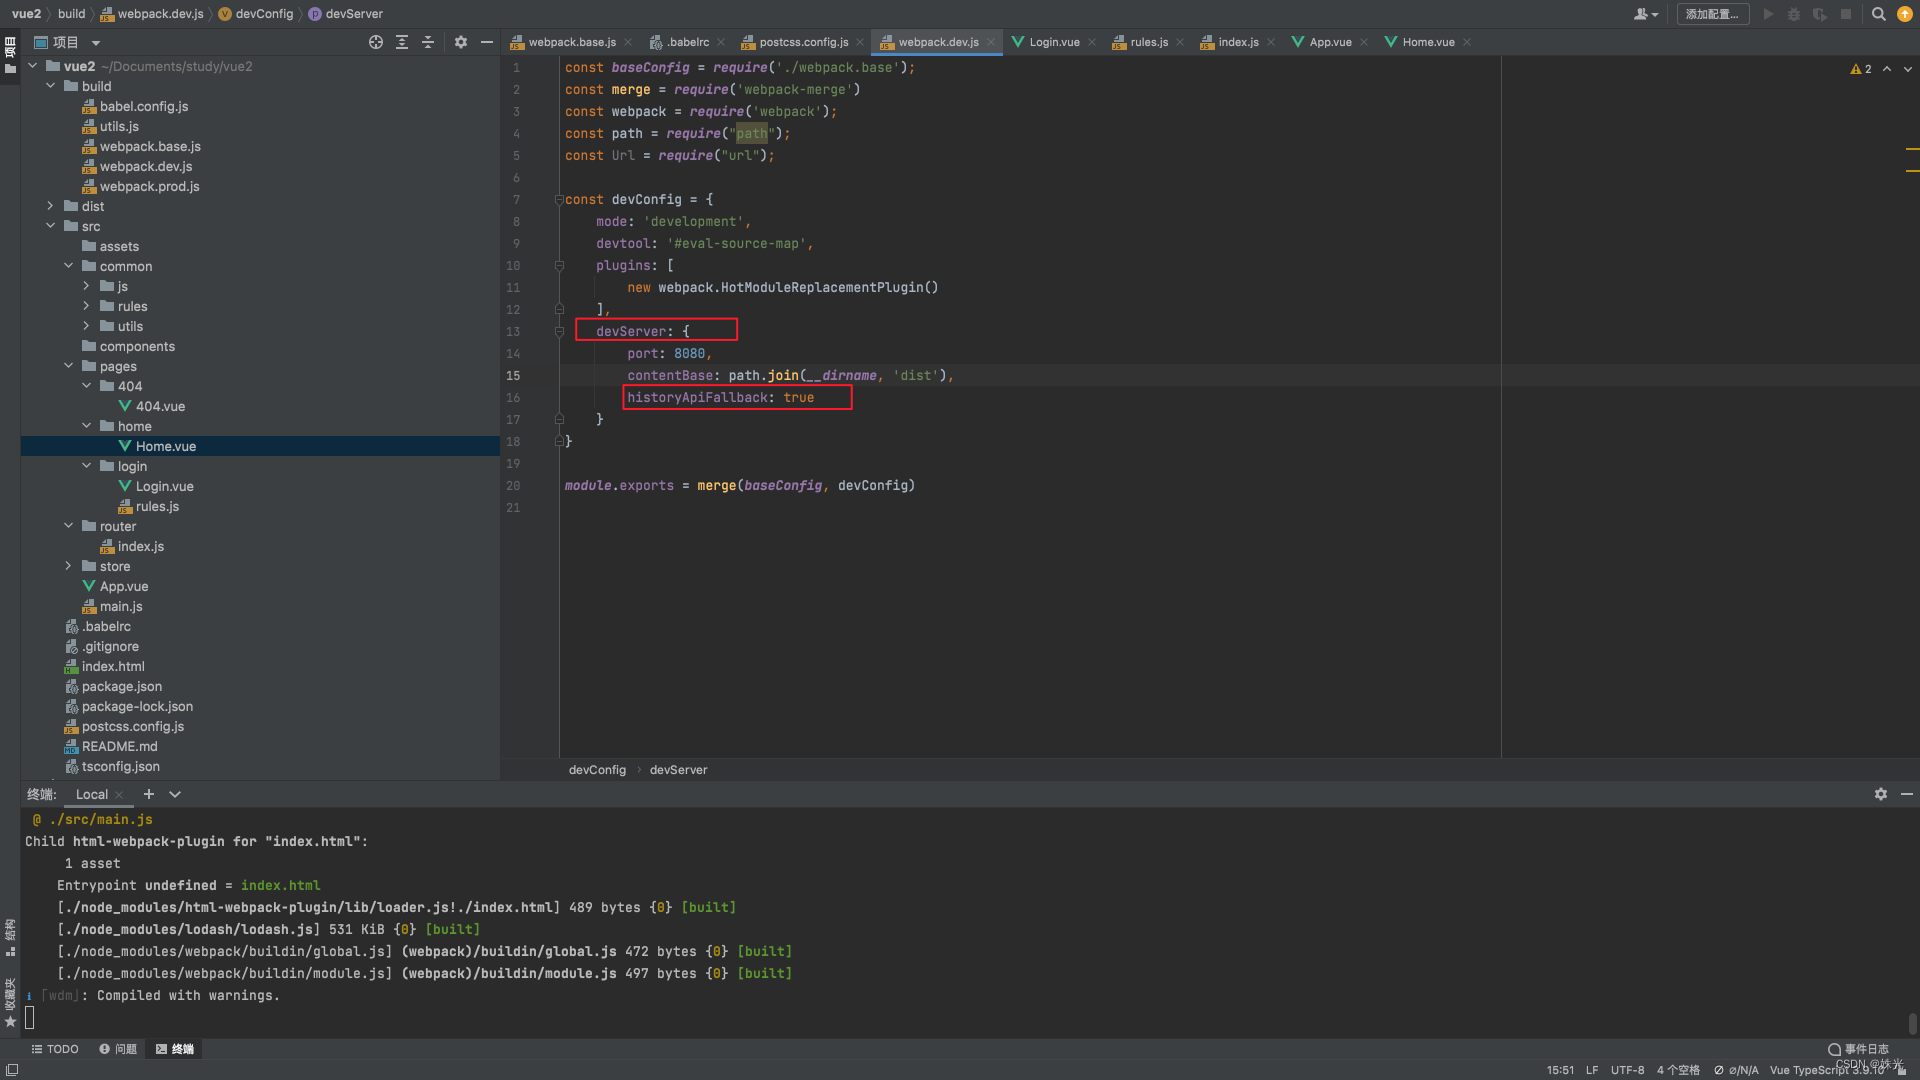Switch to the postcss.config.js tab

pos(803,42)
